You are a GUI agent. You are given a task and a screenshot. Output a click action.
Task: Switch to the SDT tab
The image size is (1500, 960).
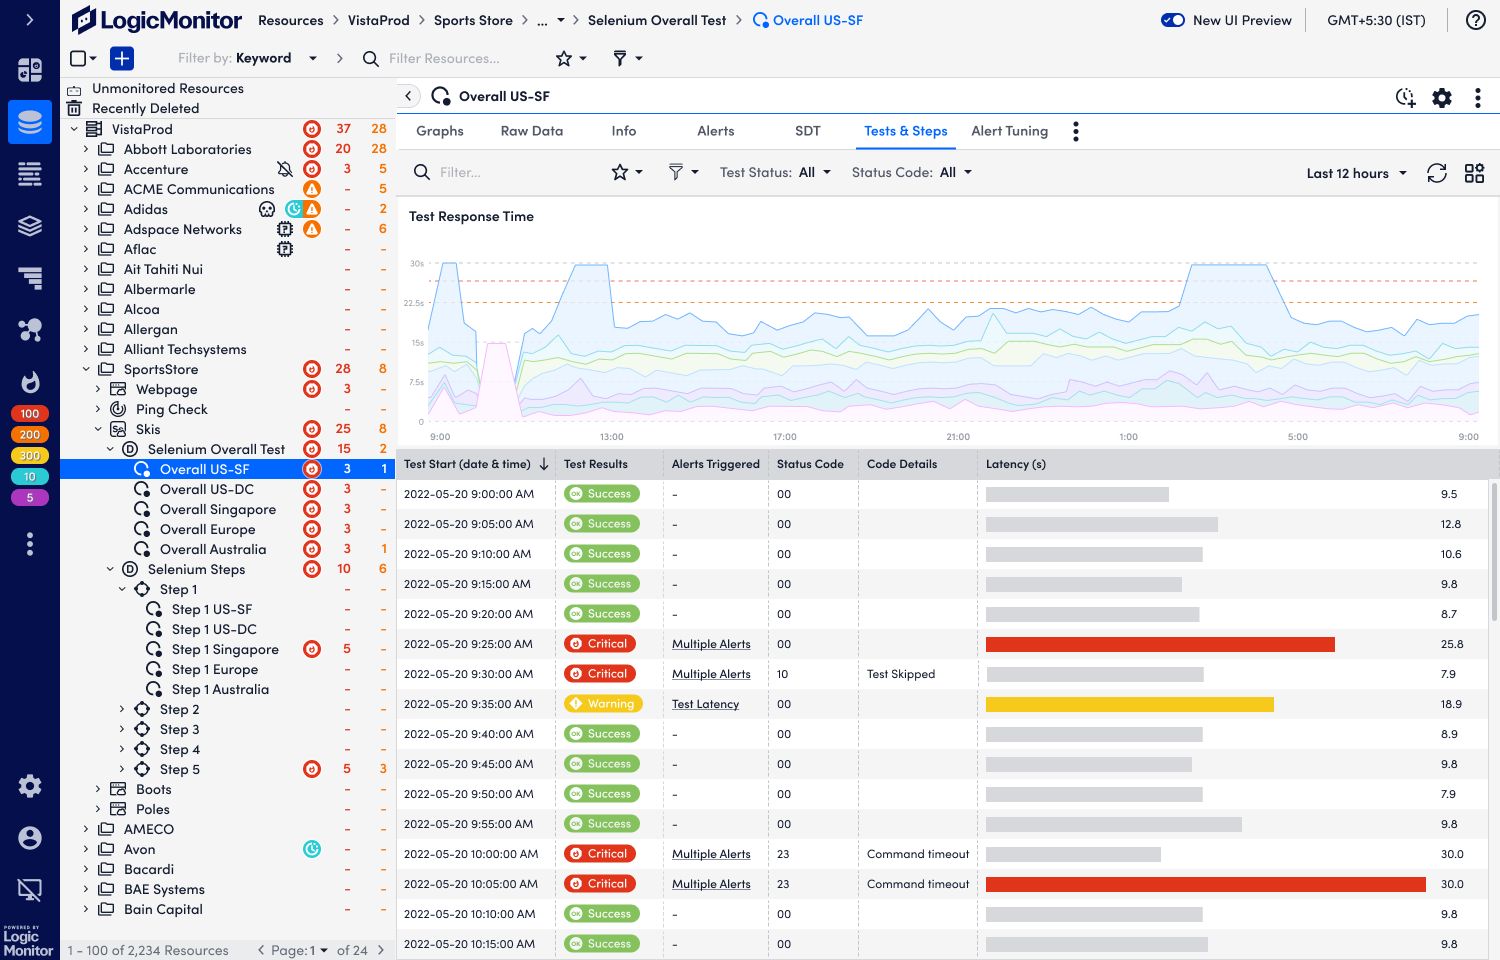pos(808,131)
